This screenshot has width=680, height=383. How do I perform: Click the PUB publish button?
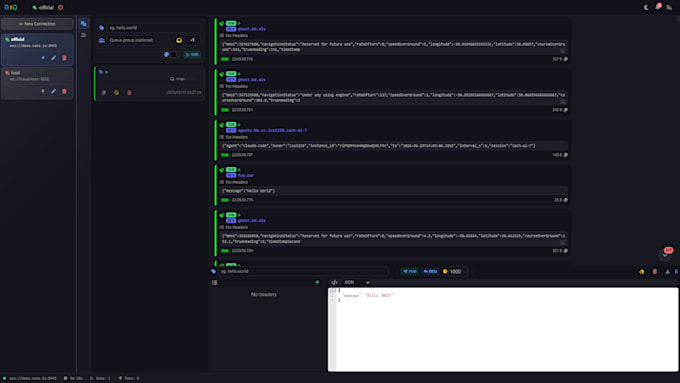410,272
